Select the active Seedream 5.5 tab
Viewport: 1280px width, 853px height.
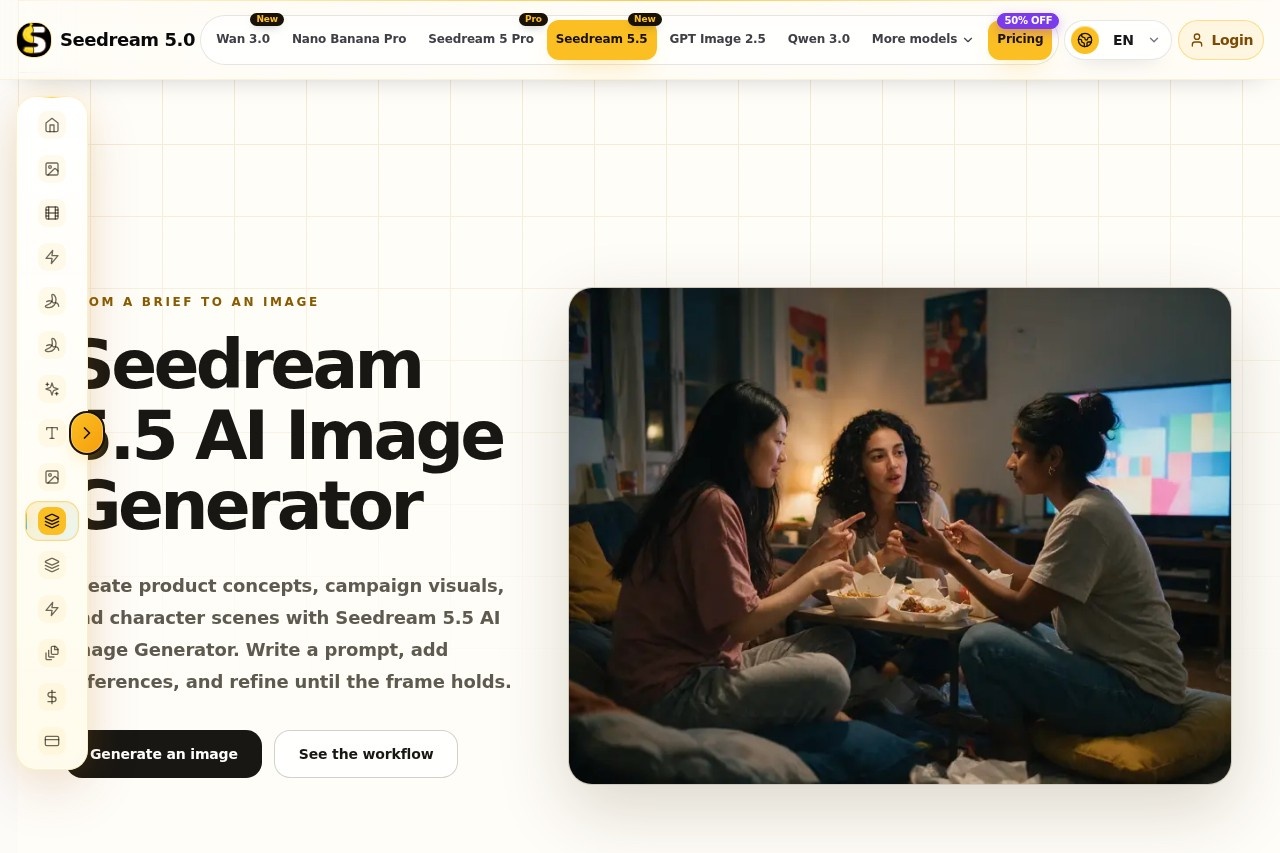click(x=602, y=39)
